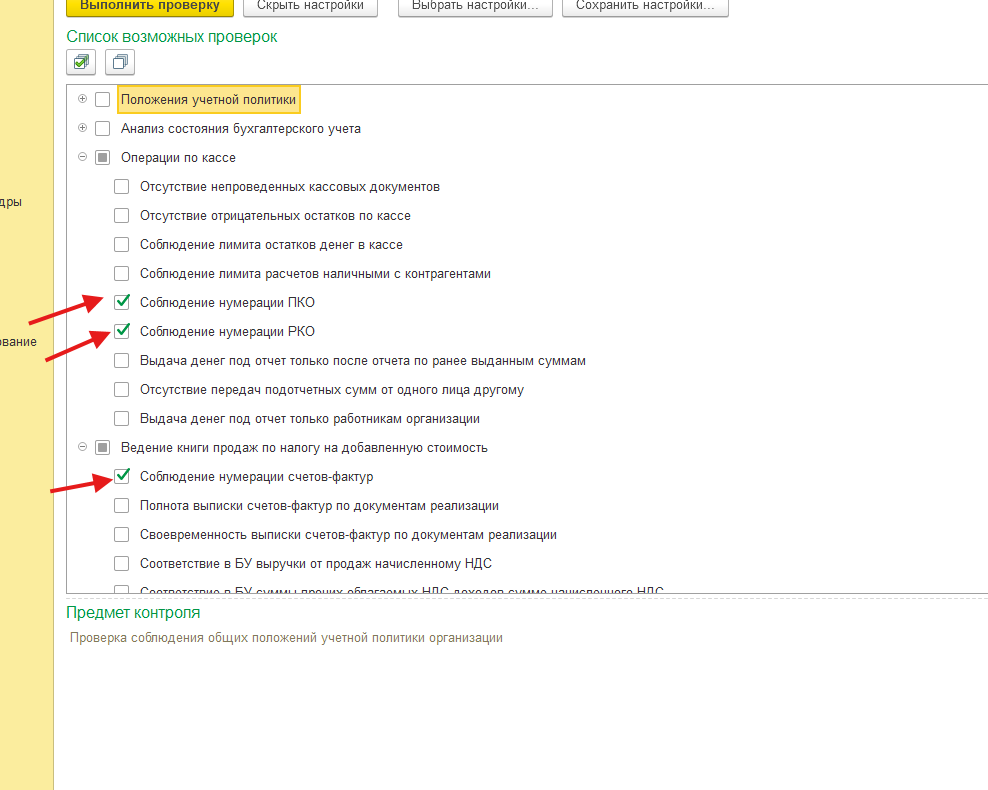This screenshot has width=988, height=790.
Task: Disable Соблюдение нумерации счетов-фактур check
Action: tap(122, 476)
